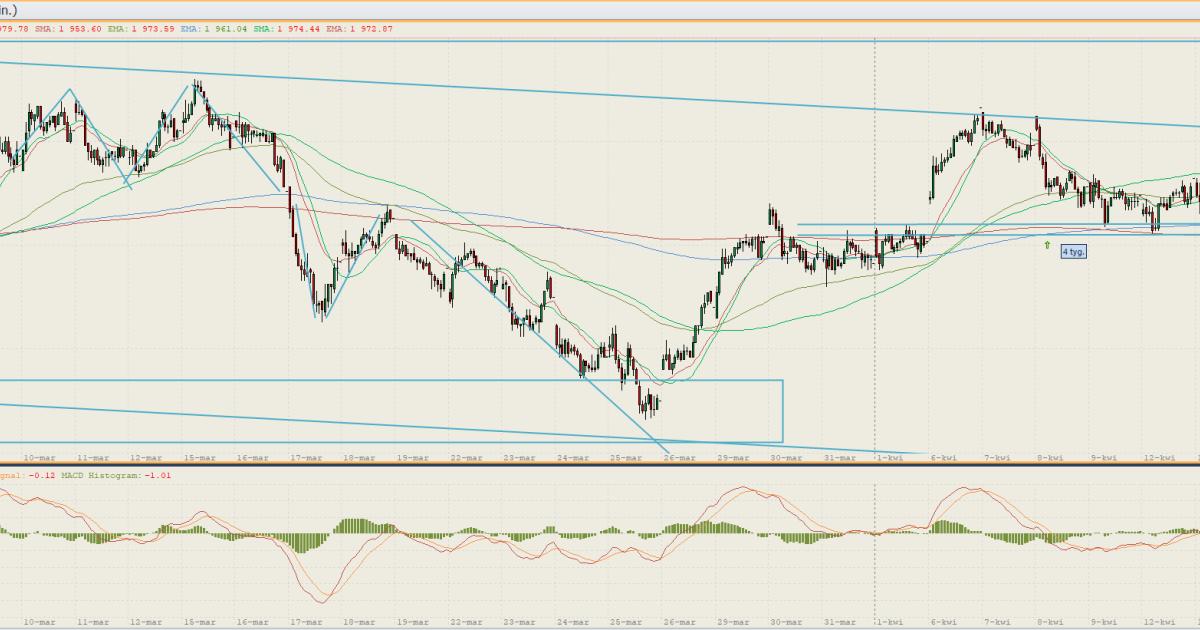
Task: Click 12-kwi on the MACD panel time axis
Action: [1159, 620]
